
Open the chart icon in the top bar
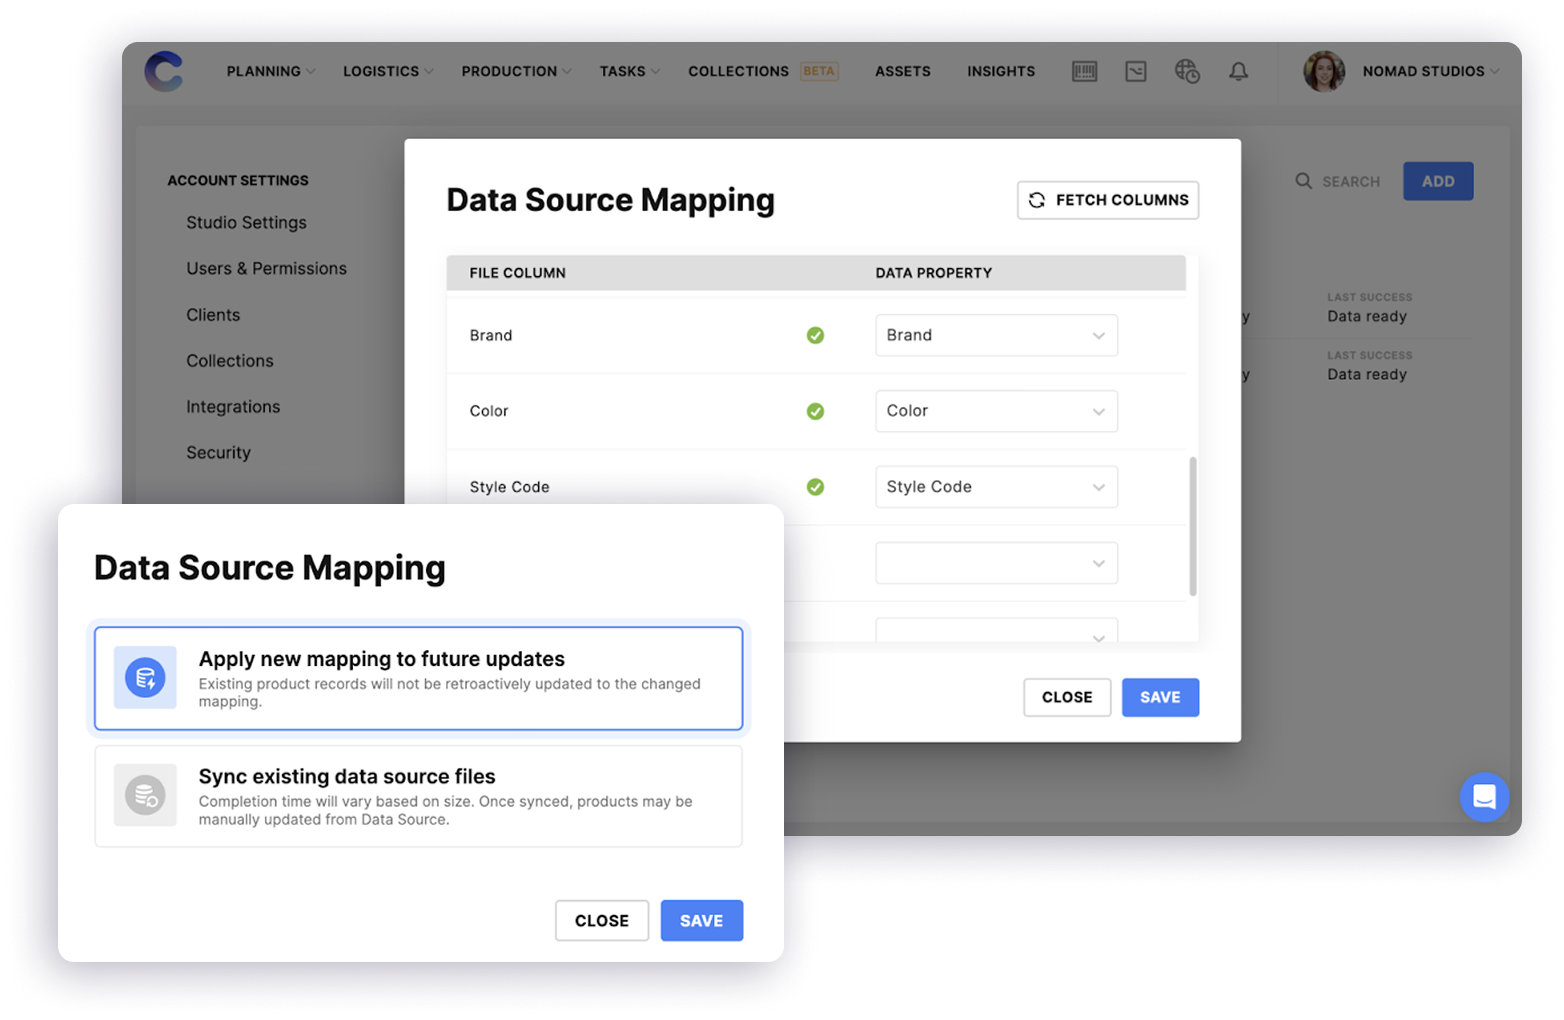pos(1136,71)
